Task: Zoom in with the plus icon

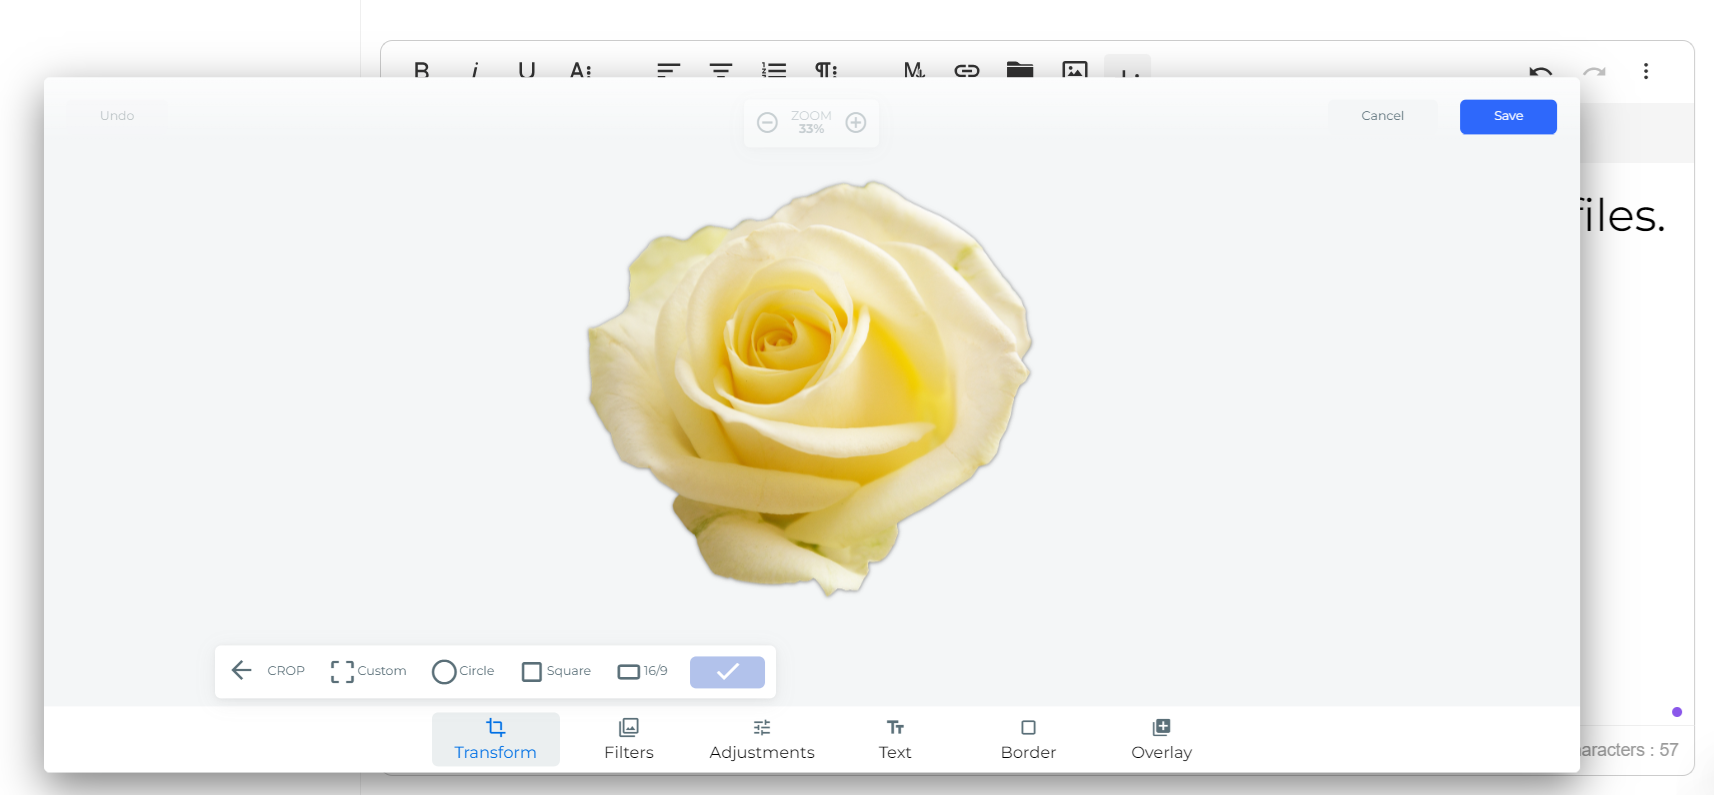Action: (856, 123)
